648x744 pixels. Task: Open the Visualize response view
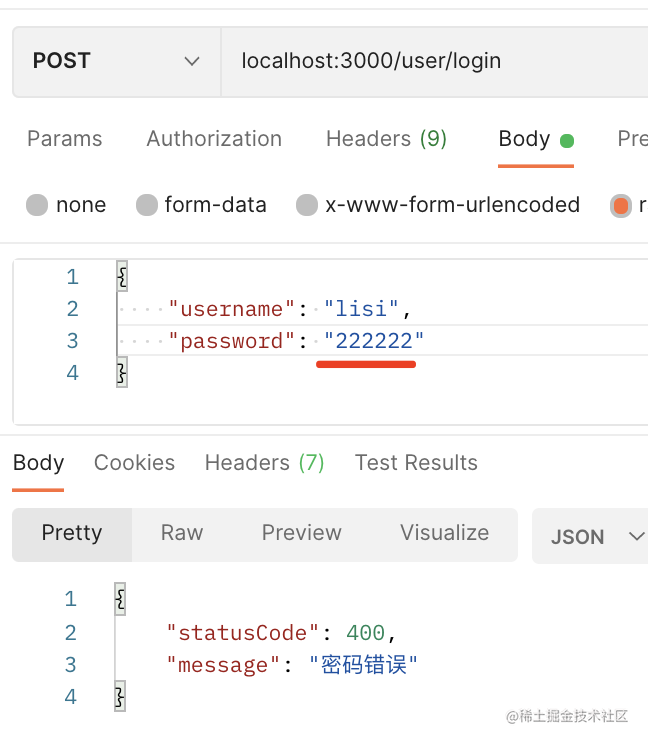point(444,533)
